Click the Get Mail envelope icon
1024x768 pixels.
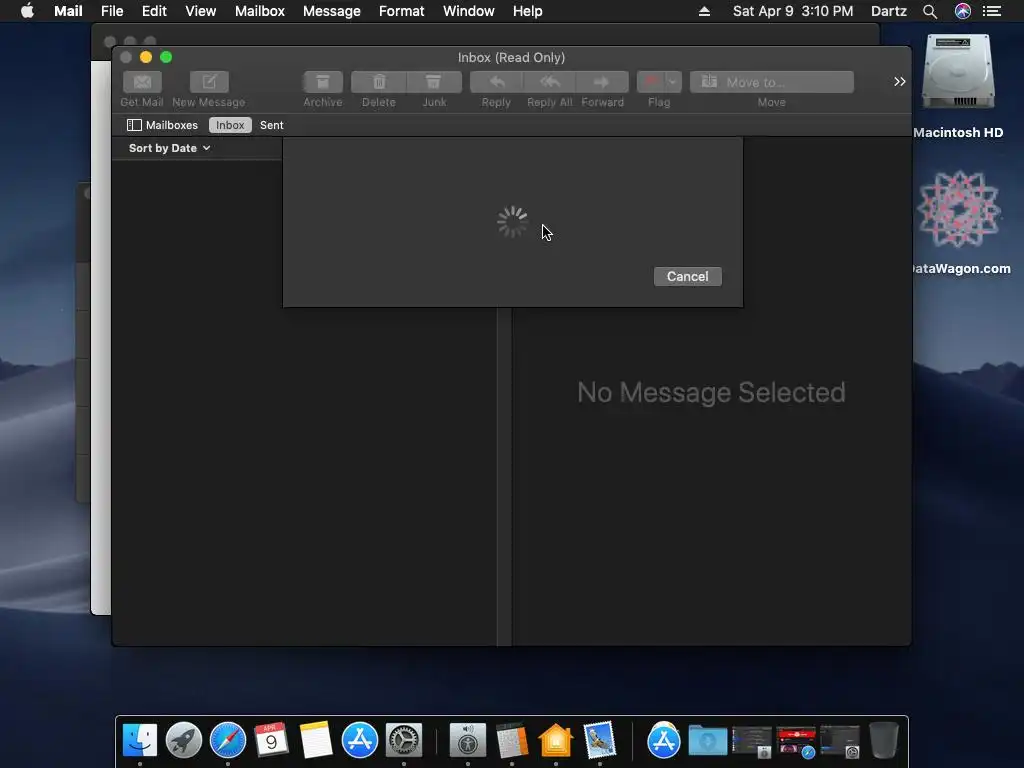coord(142,82)
